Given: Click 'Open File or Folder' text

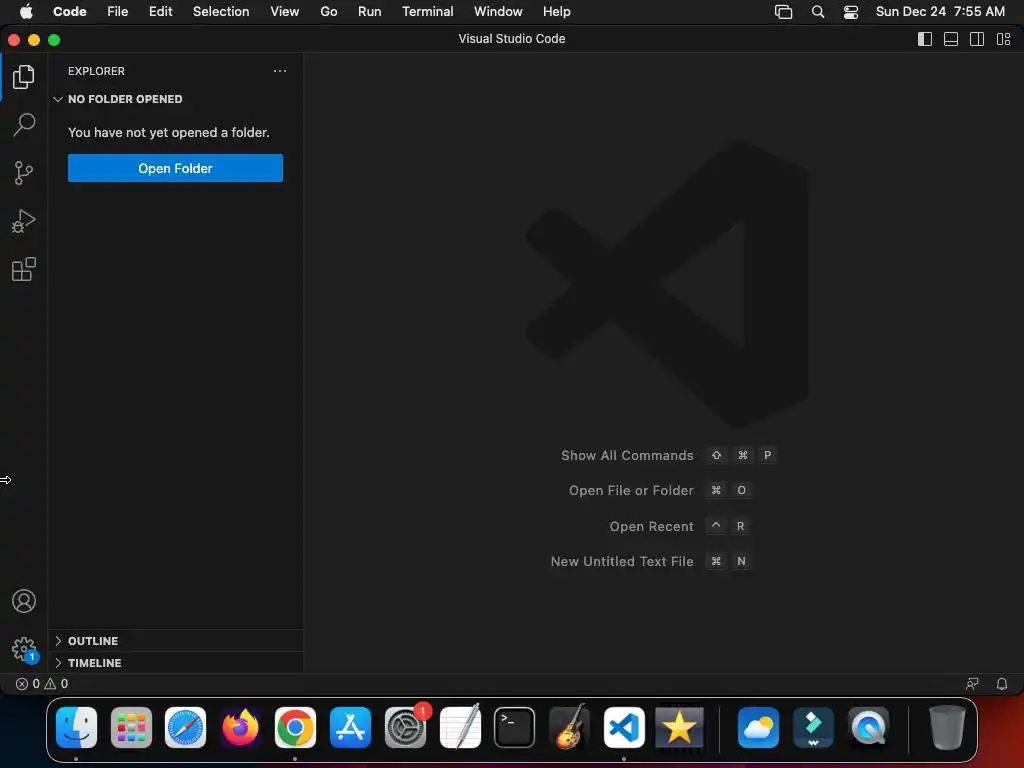Looking at the screenshot, I should (x=631, y=490).
